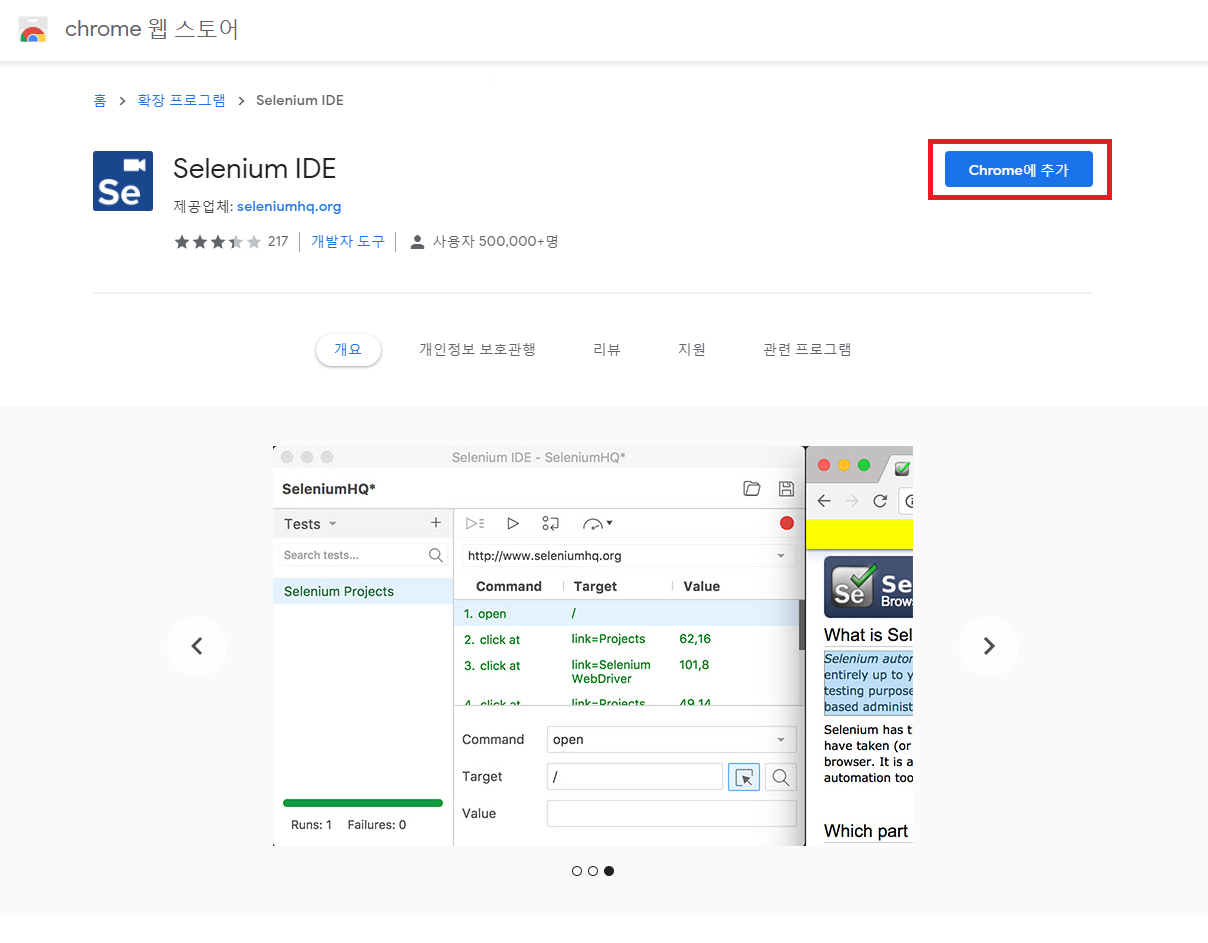
Task: Click the Value column header
Action: click(702, 586)
